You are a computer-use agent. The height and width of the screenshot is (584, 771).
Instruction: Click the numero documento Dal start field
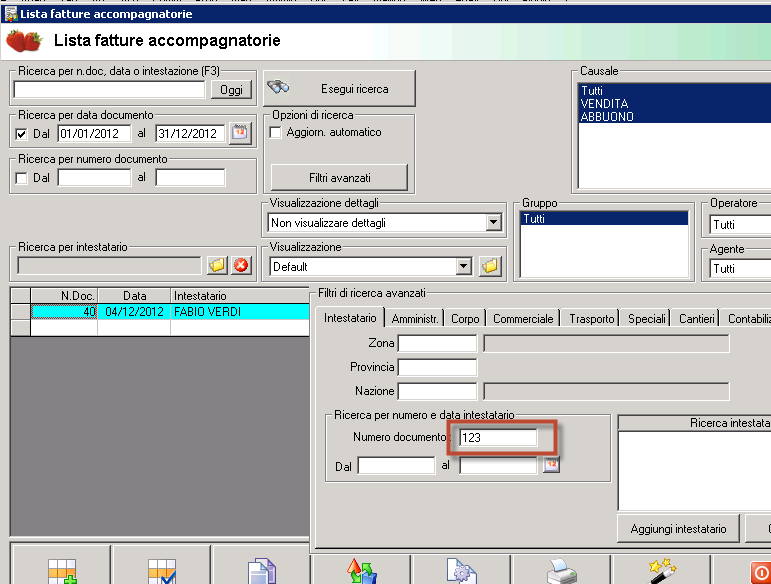[94, 177]
